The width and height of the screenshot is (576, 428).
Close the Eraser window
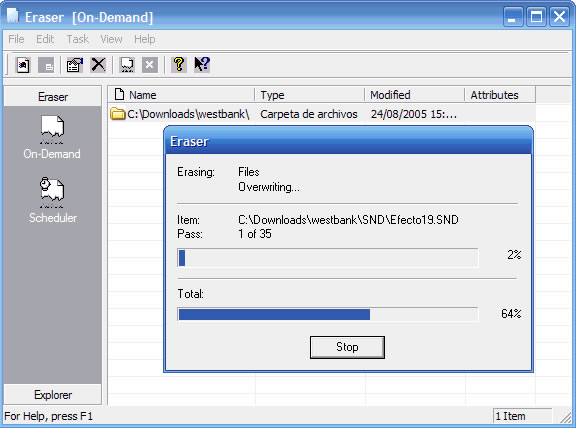[x=559, y=17]
